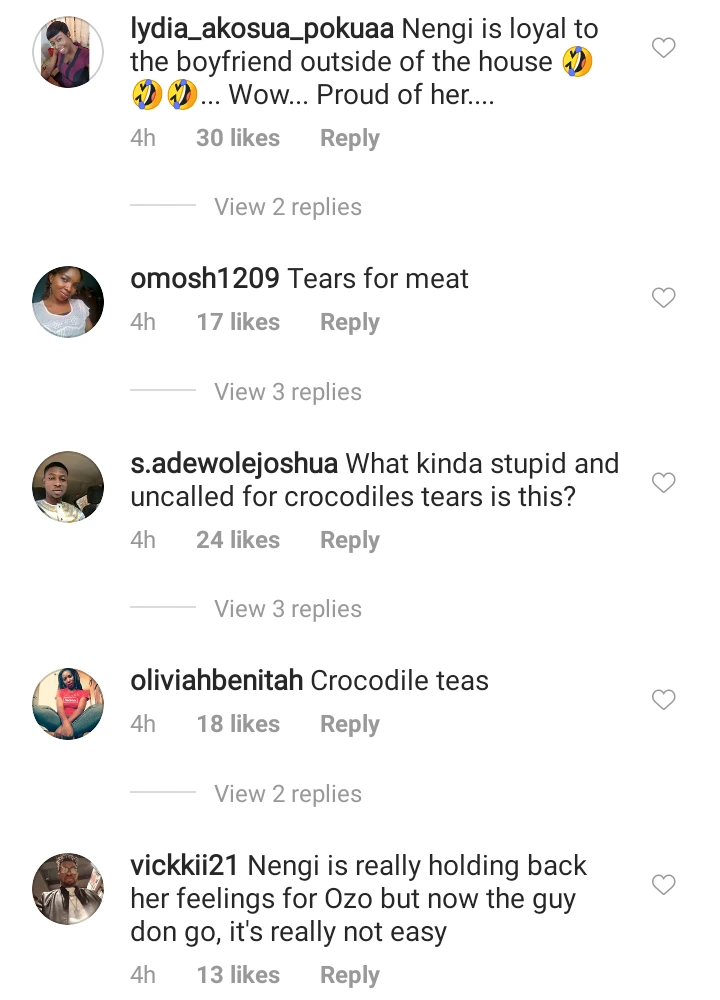This screenshot has height=1000, width=720.
Task: Open omosh1209's avatar
Action: tap(69, 302)
